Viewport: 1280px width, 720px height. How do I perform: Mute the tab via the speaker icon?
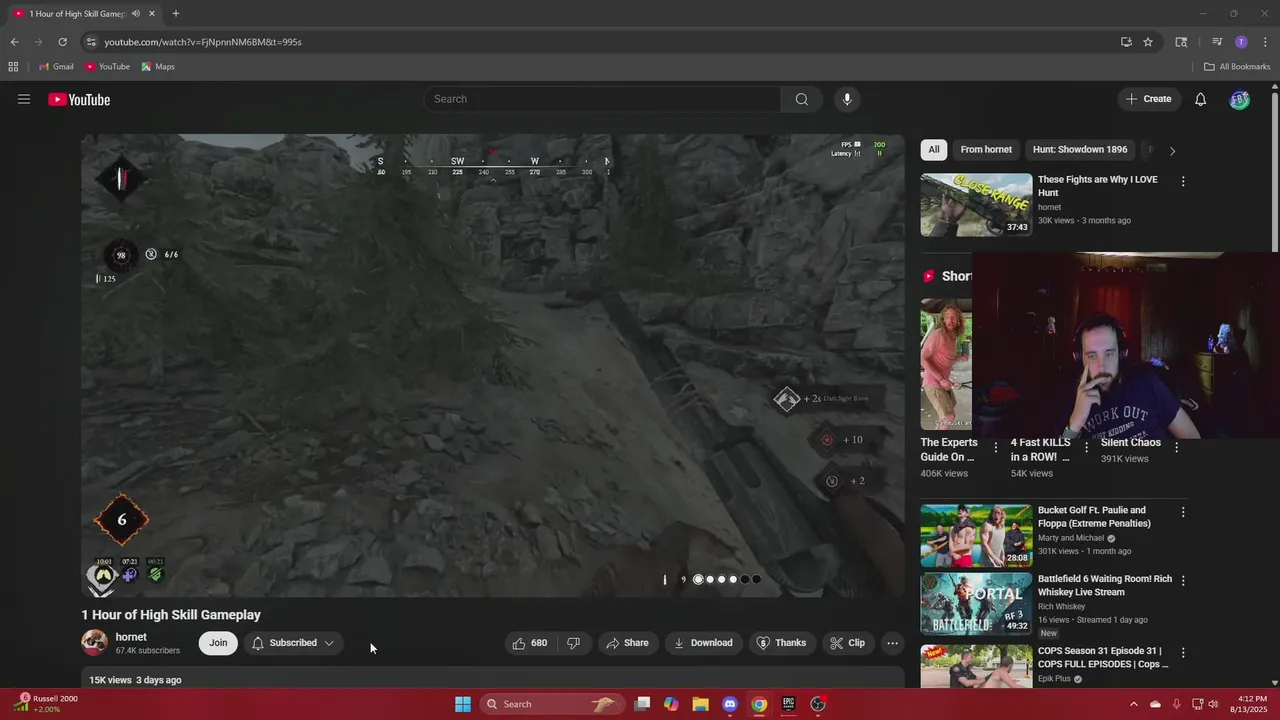point(136,14)
